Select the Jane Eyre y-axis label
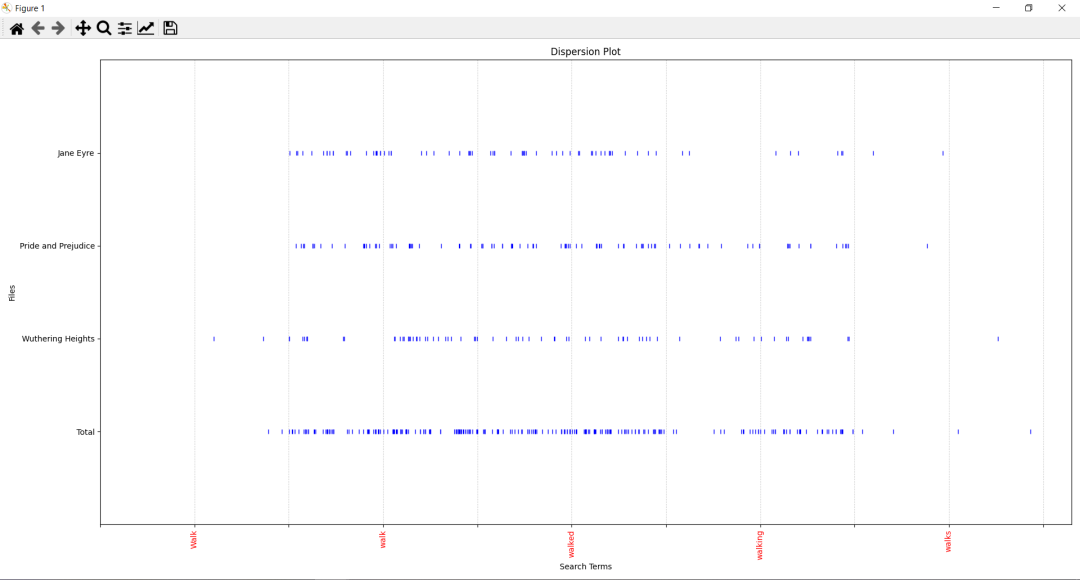This screenshot has height=580, width=1080. [76, 153]
